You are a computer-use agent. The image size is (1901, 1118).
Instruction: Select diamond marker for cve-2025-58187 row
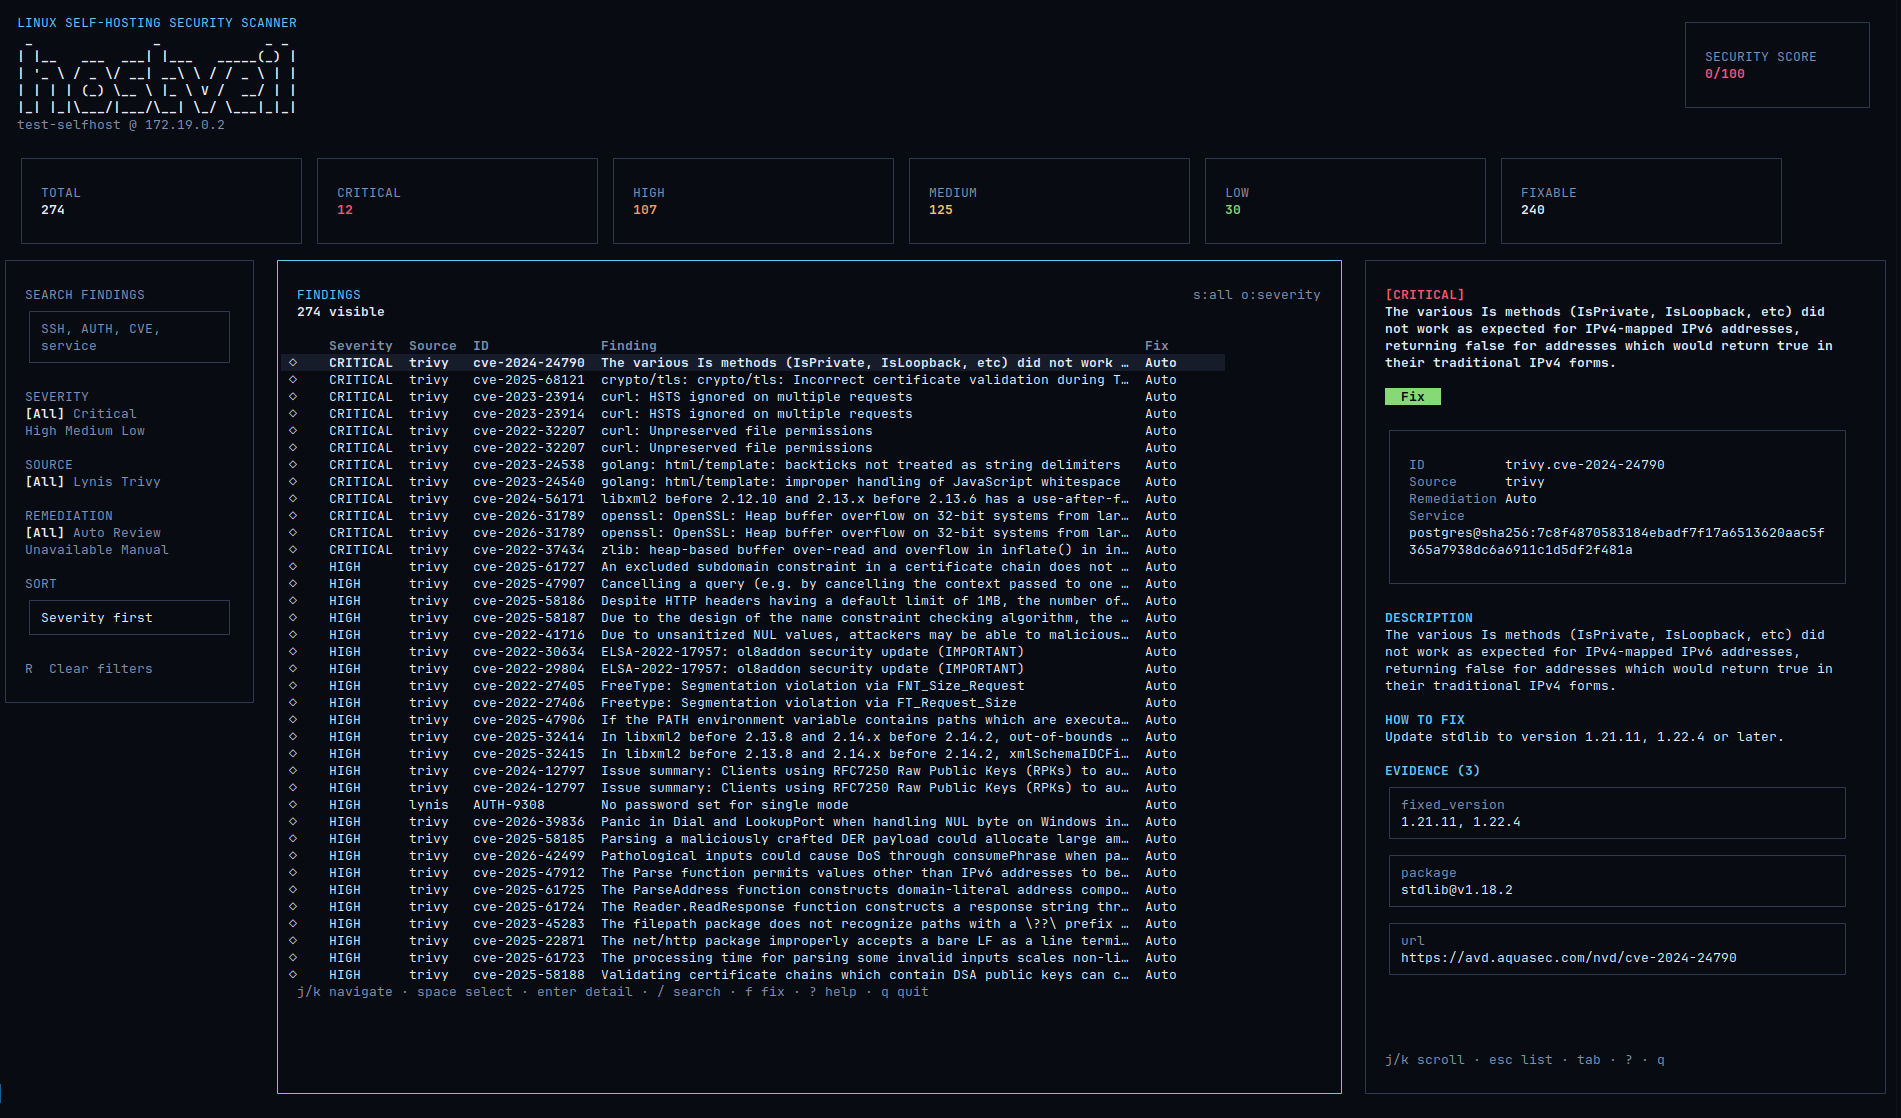tap(293, 618)
